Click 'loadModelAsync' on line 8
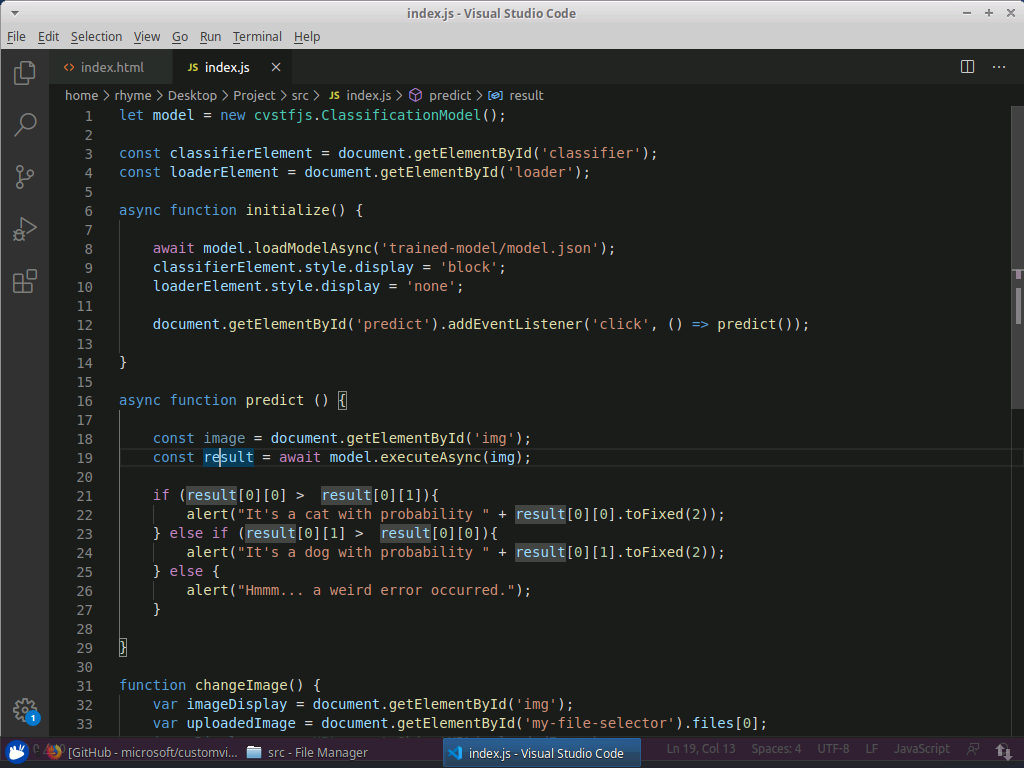 (x=313, y=248)
